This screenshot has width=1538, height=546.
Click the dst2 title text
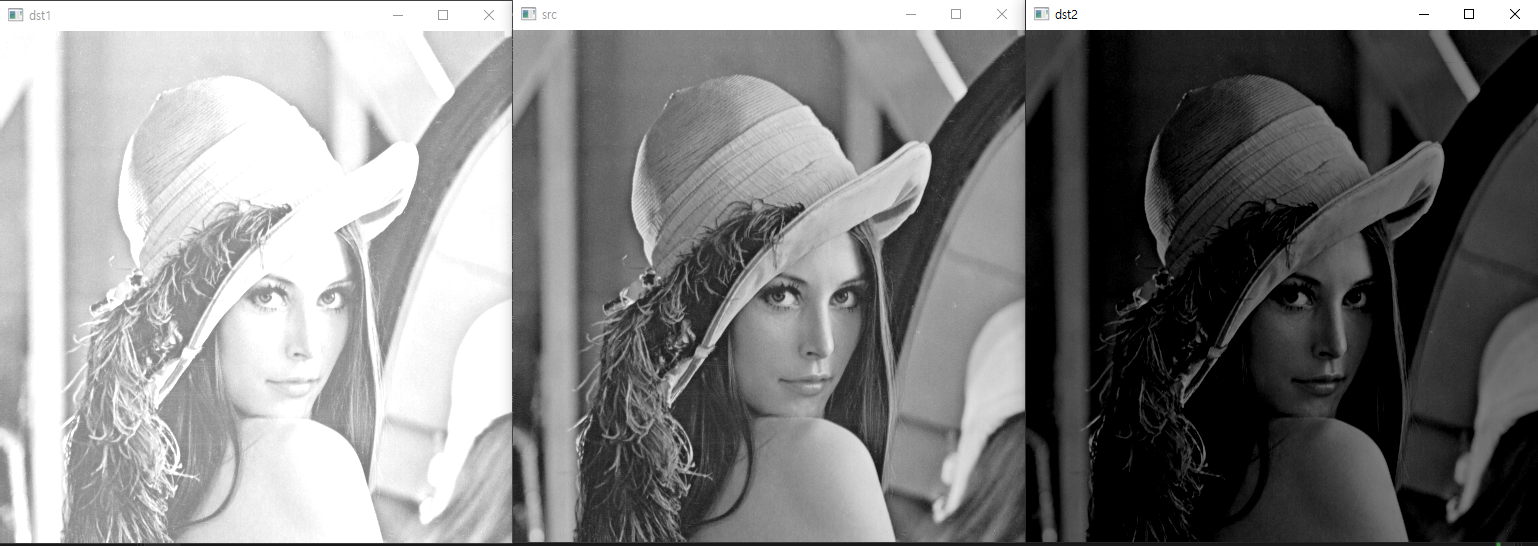(1066, 14)
